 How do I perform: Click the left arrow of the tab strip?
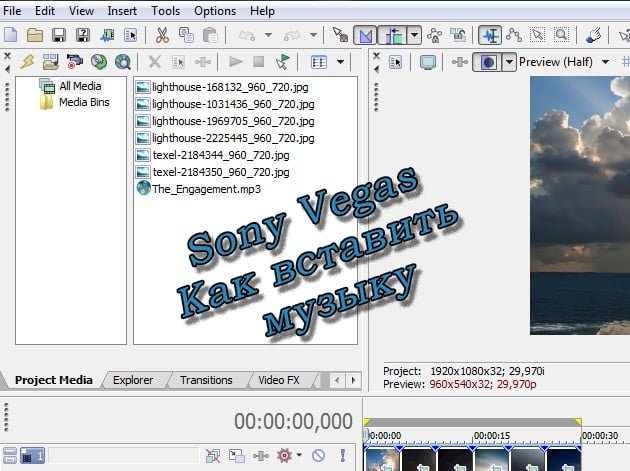(338, 380)
